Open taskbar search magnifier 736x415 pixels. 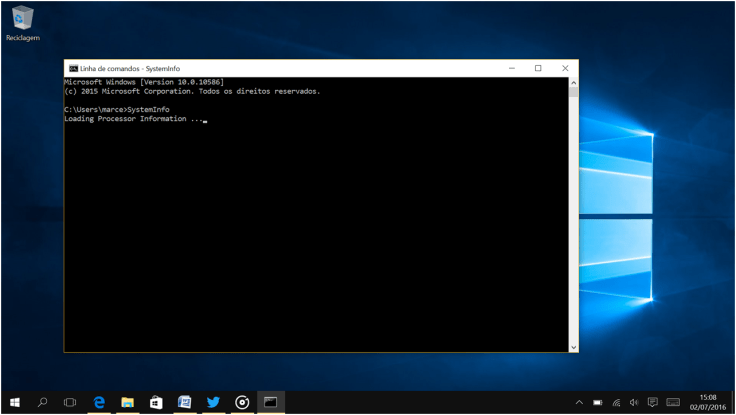42,402
